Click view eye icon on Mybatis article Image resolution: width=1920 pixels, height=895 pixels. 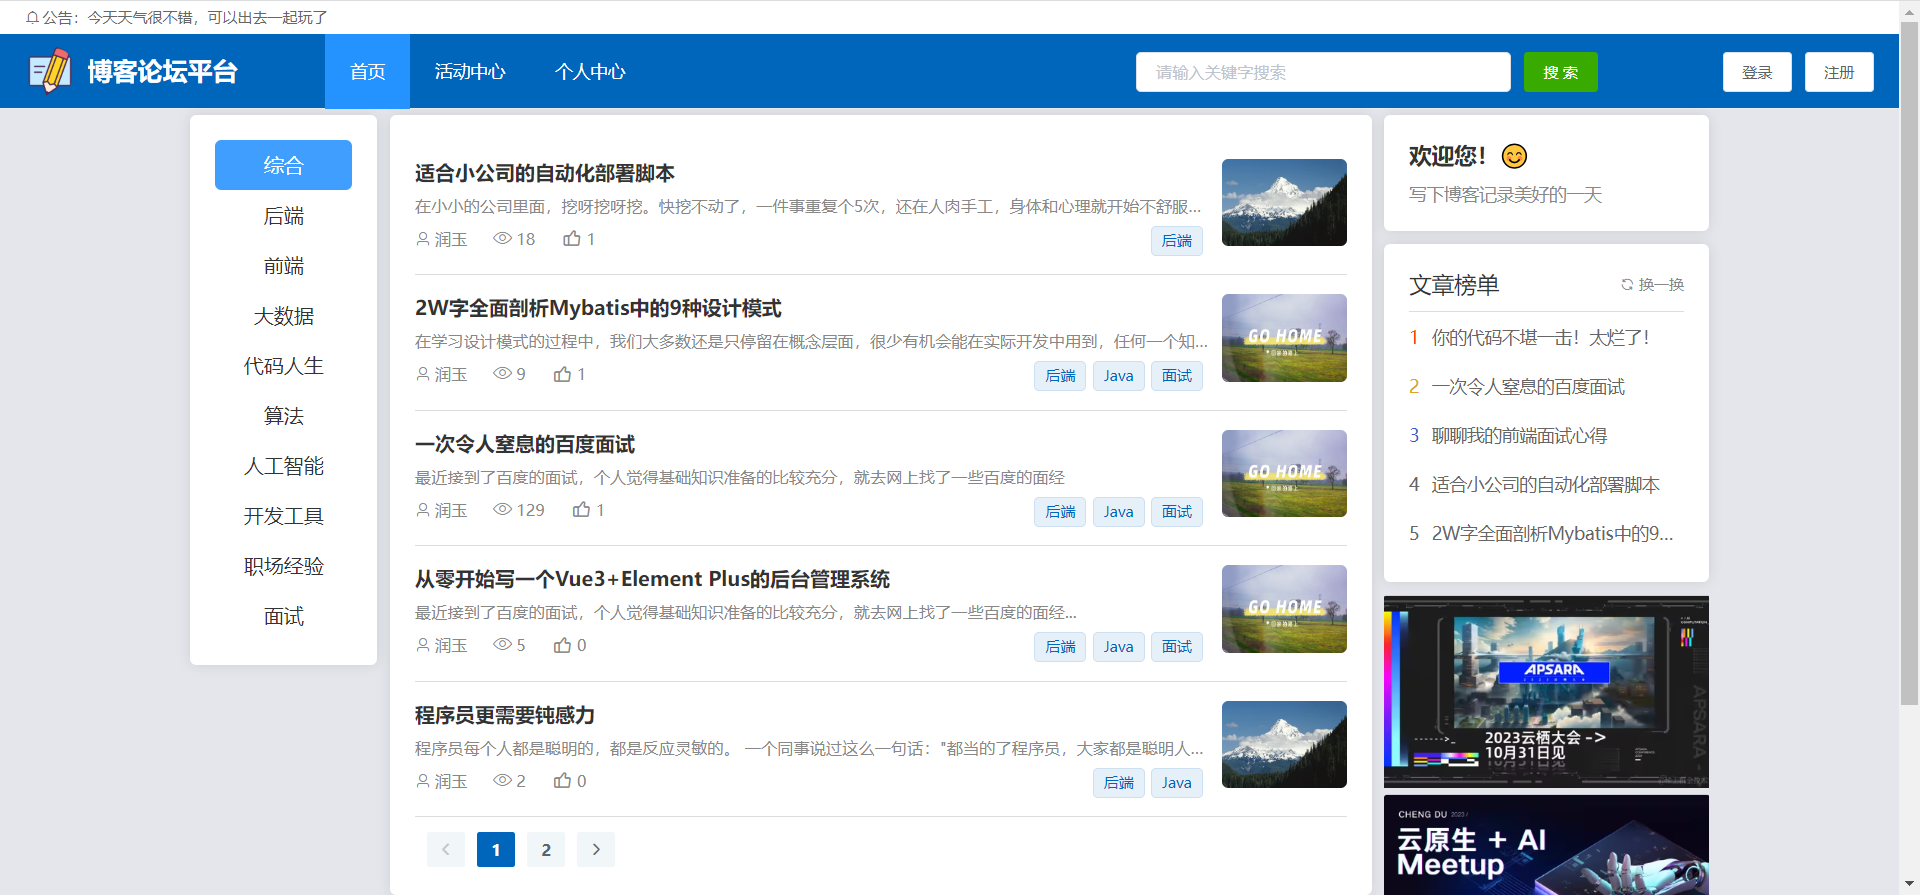502,374
